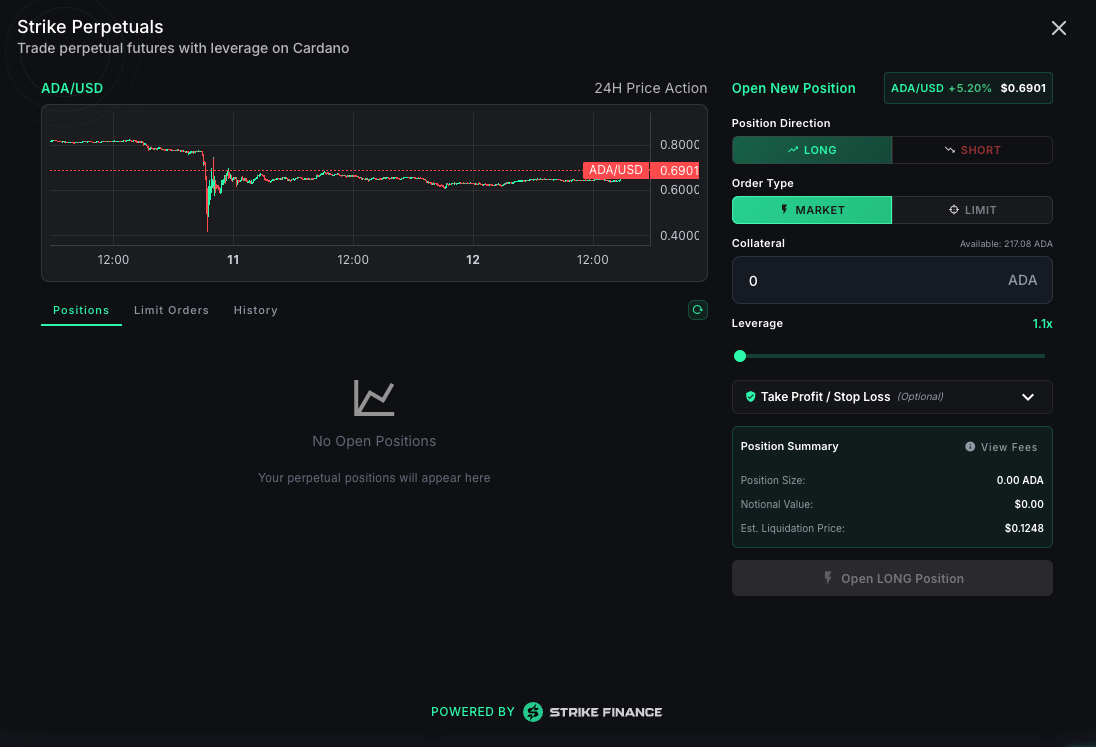Screen dimensions: 1096x747
Task: Click the lightning icon on the Market button
Action: (786, 209)
